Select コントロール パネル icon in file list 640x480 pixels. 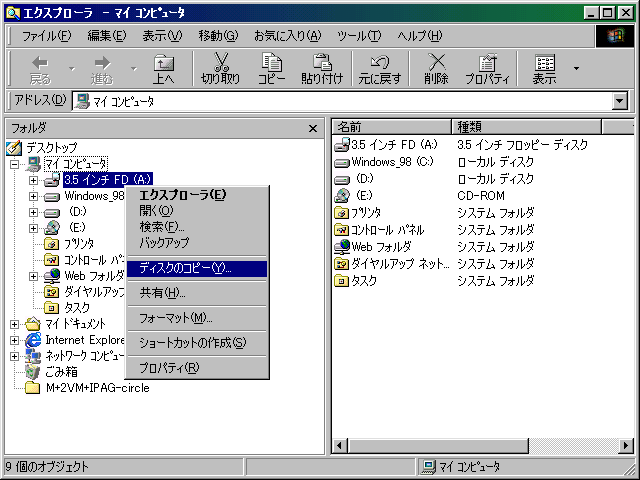click(x=342, y=230)
